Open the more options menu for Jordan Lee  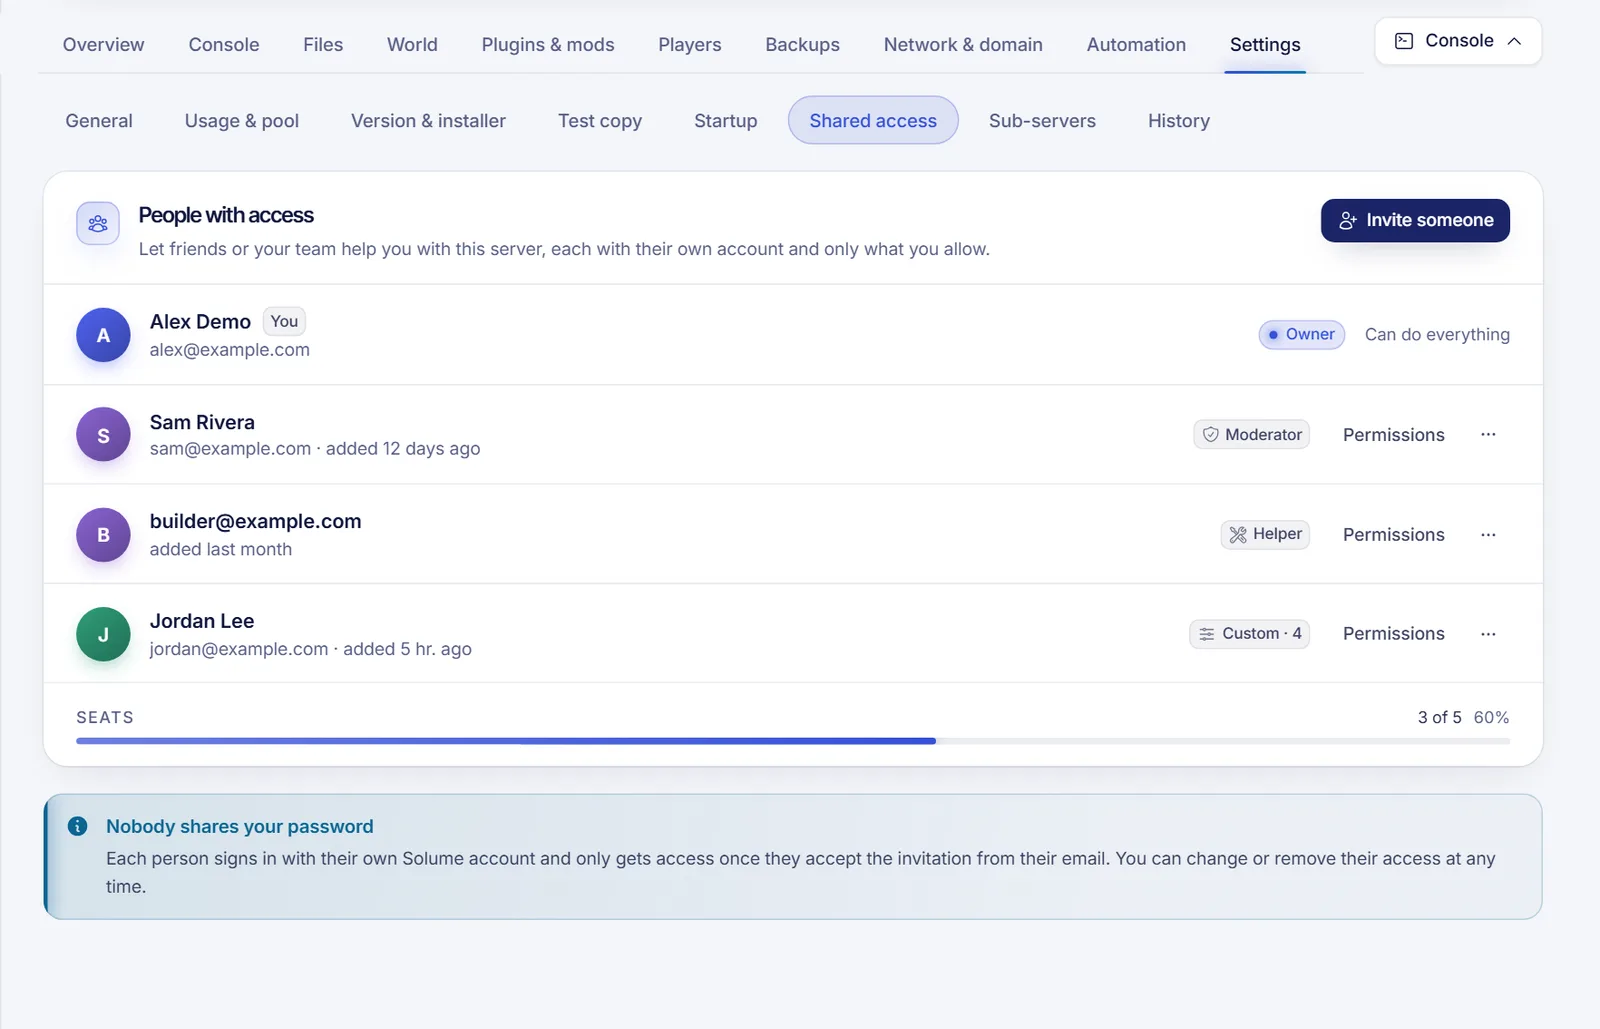point(1488,634)
